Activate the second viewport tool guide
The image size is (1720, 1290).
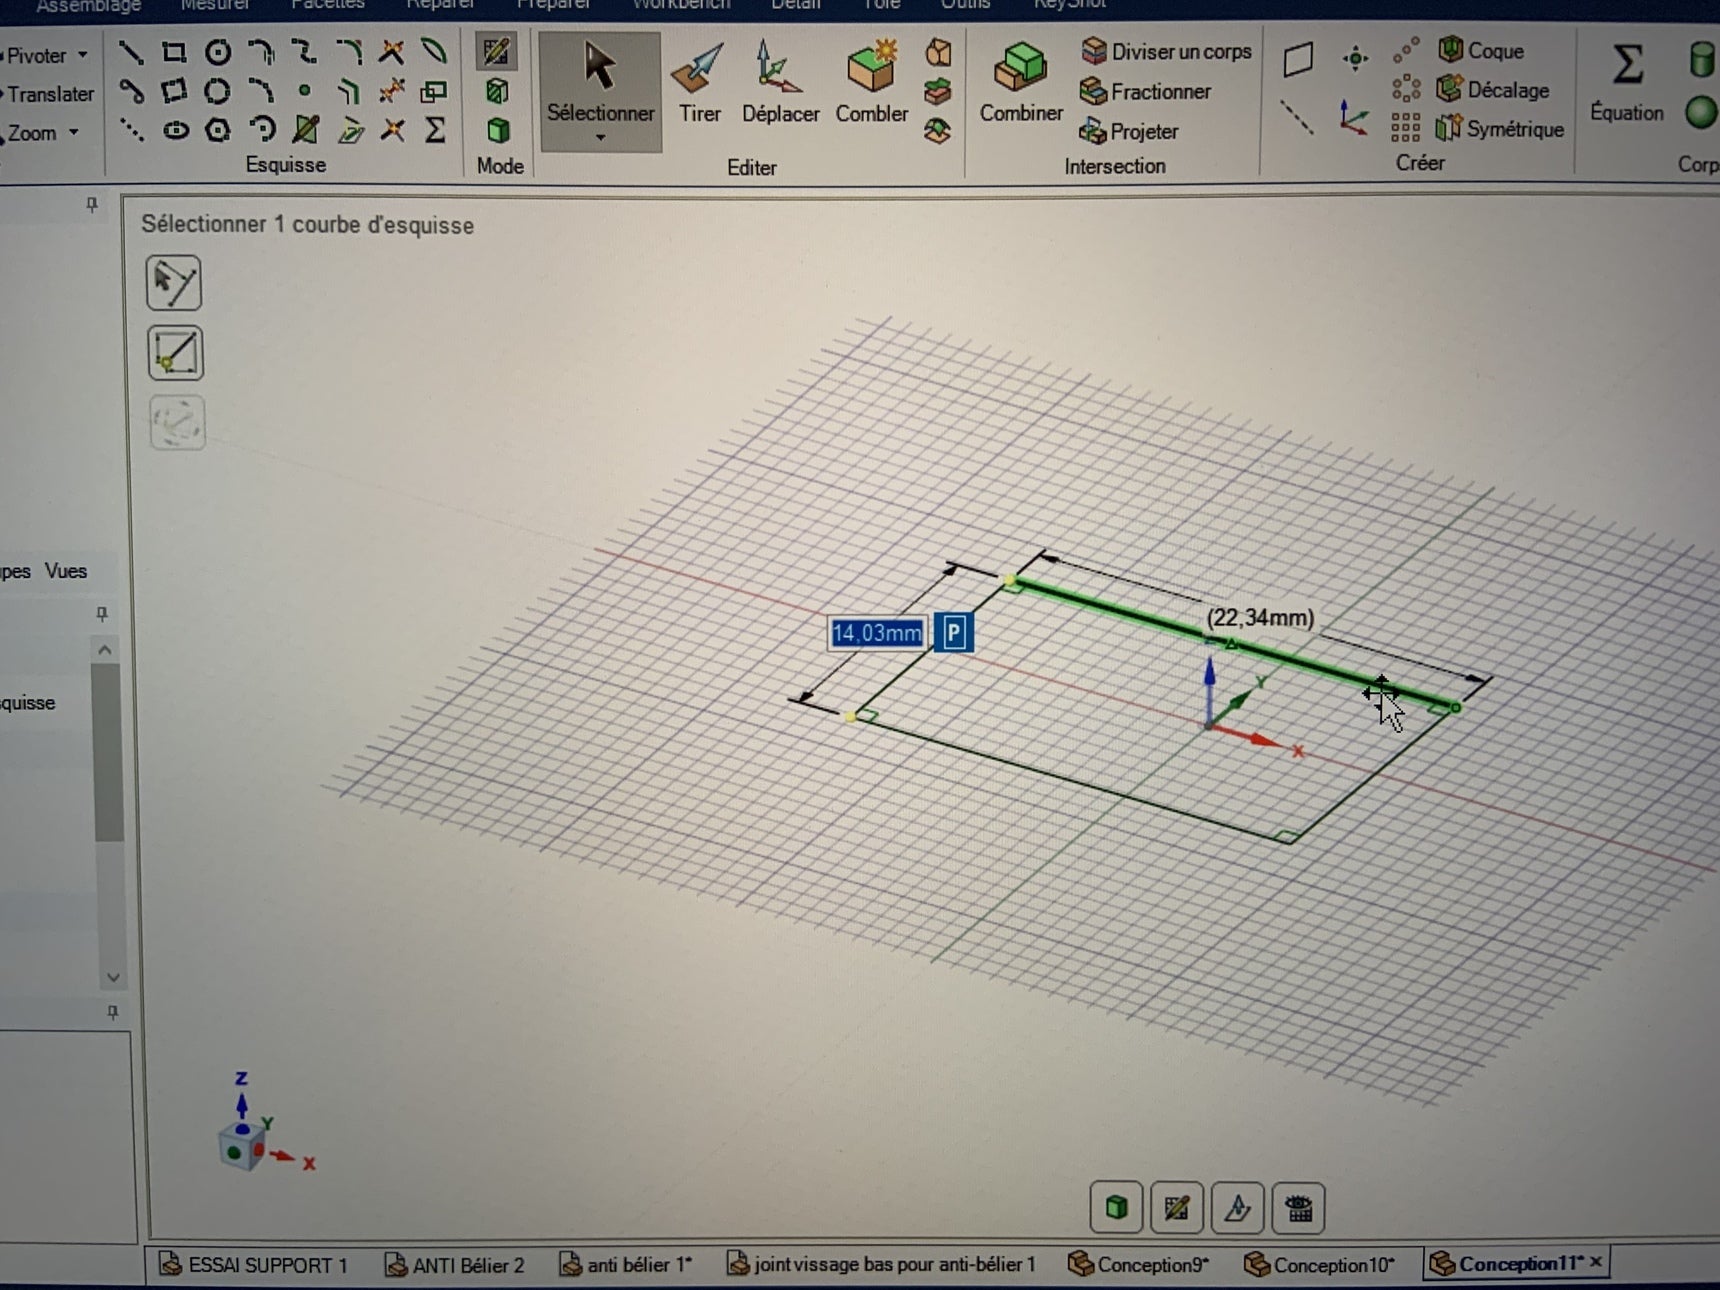(175, 353)
